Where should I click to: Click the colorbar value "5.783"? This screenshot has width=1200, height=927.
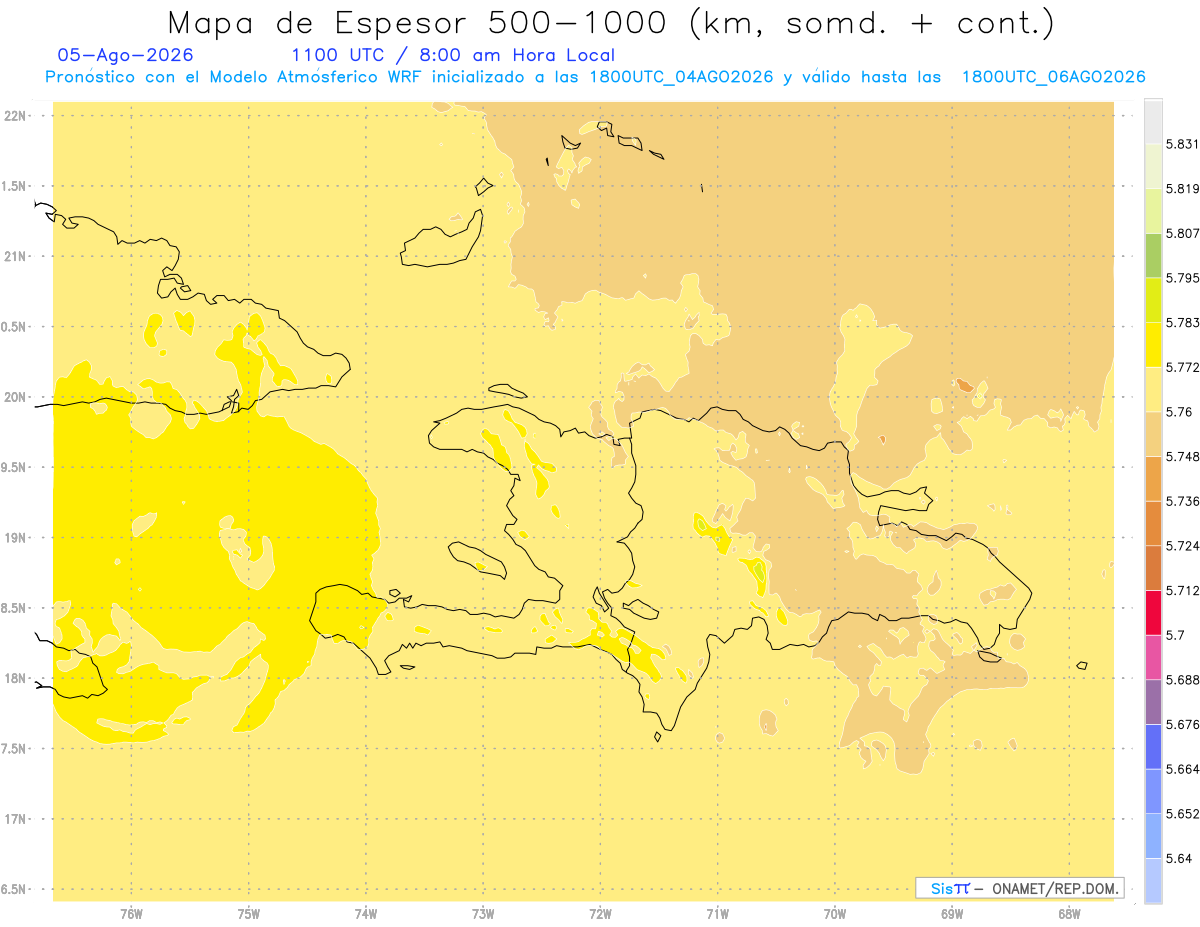click(1182, 323)
